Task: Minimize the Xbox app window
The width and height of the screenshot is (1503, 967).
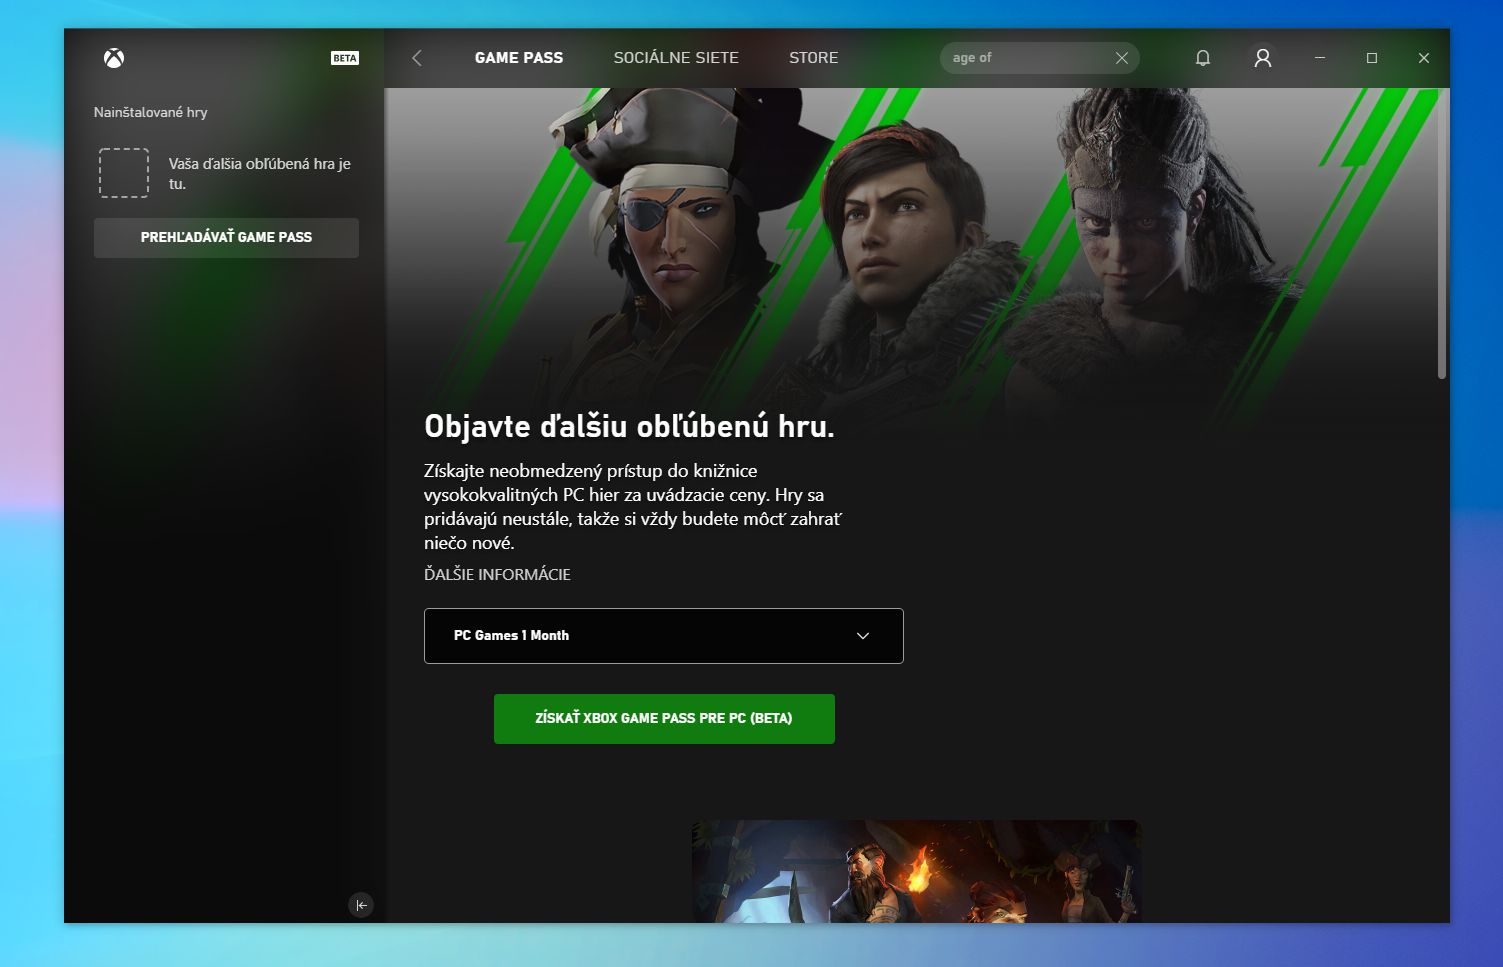Action: click(1320, 58)
